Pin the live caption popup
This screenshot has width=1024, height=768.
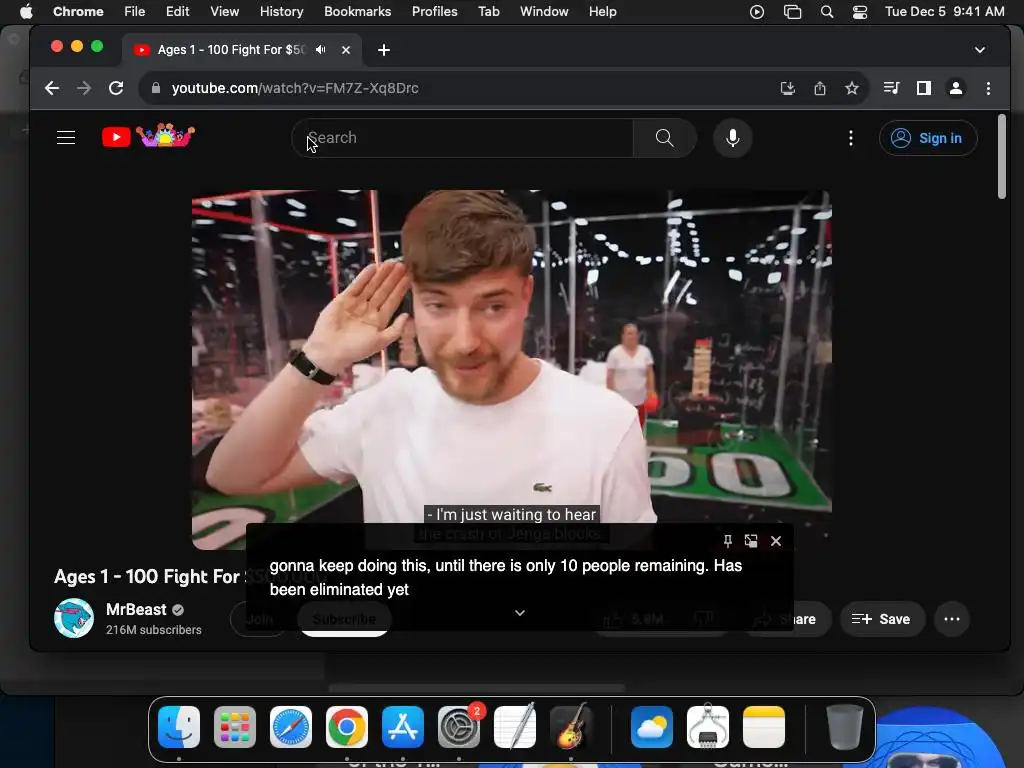coord(728,541)
